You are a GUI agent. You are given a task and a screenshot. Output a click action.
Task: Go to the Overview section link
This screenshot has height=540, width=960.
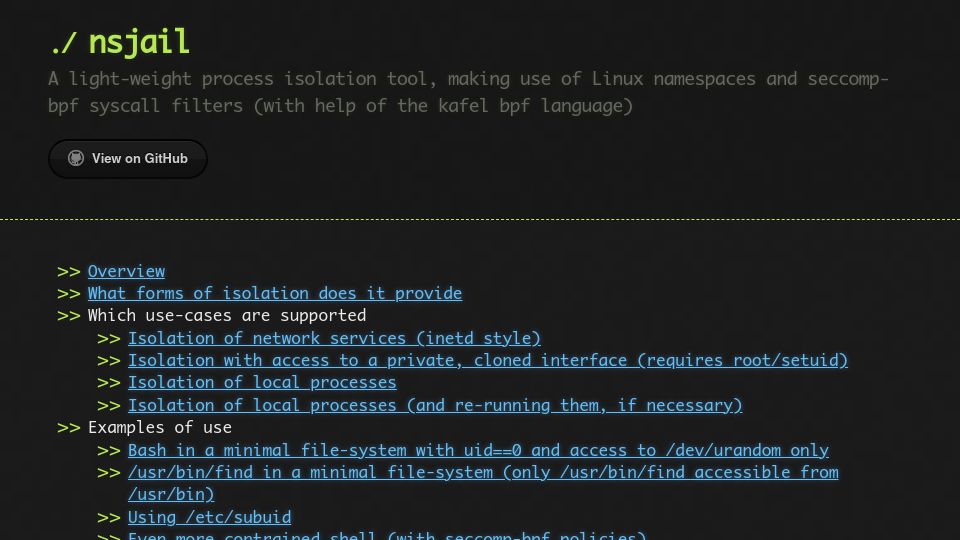[x=126, y=271]
